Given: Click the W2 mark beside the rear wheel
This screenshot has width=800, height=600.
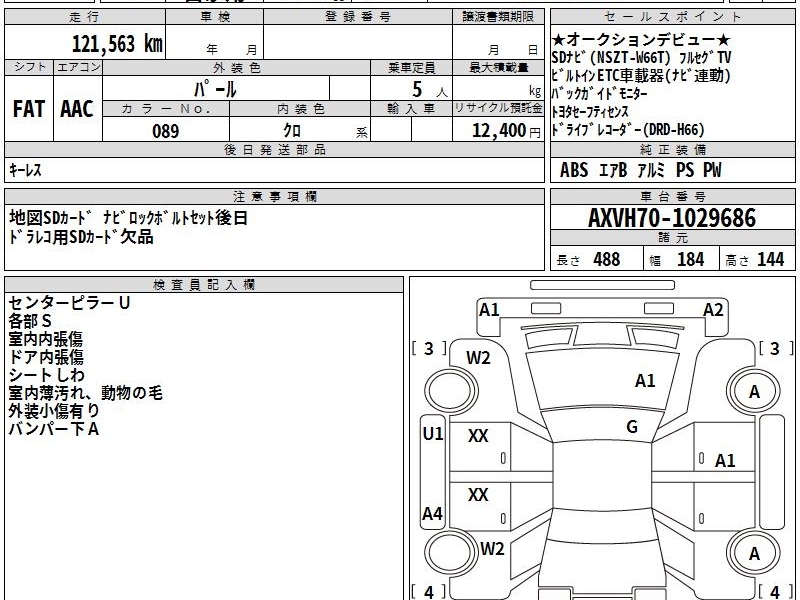Looking at the screenshot, I should [492, 549].
